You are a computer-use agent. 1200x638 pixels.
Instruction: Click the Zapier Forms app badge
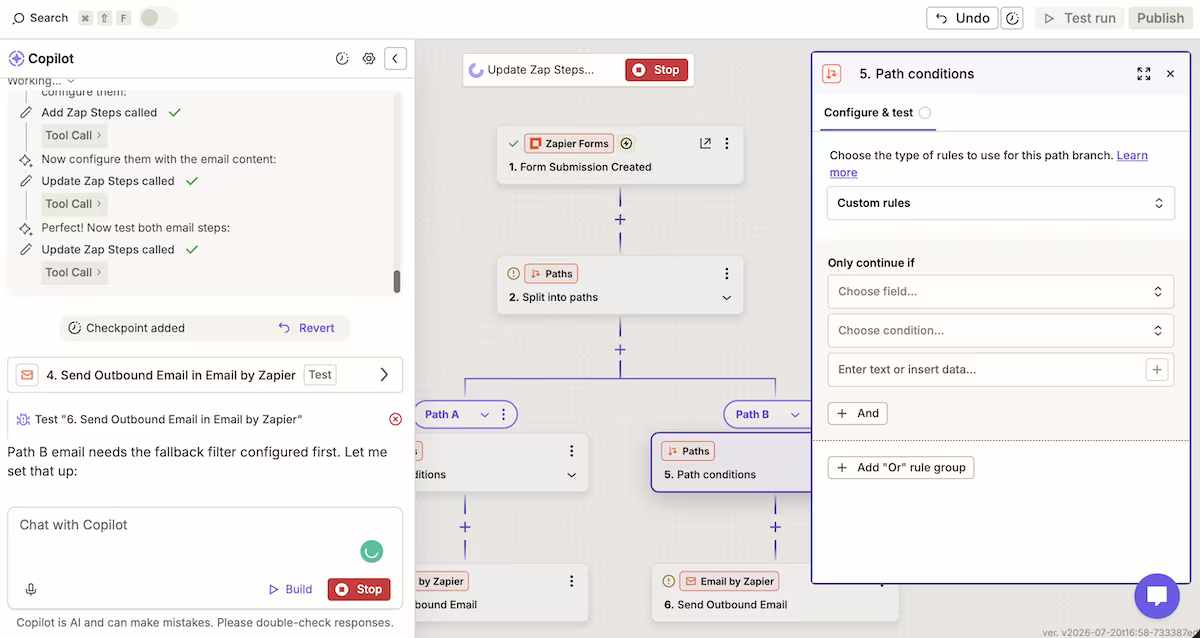(569, 143)
